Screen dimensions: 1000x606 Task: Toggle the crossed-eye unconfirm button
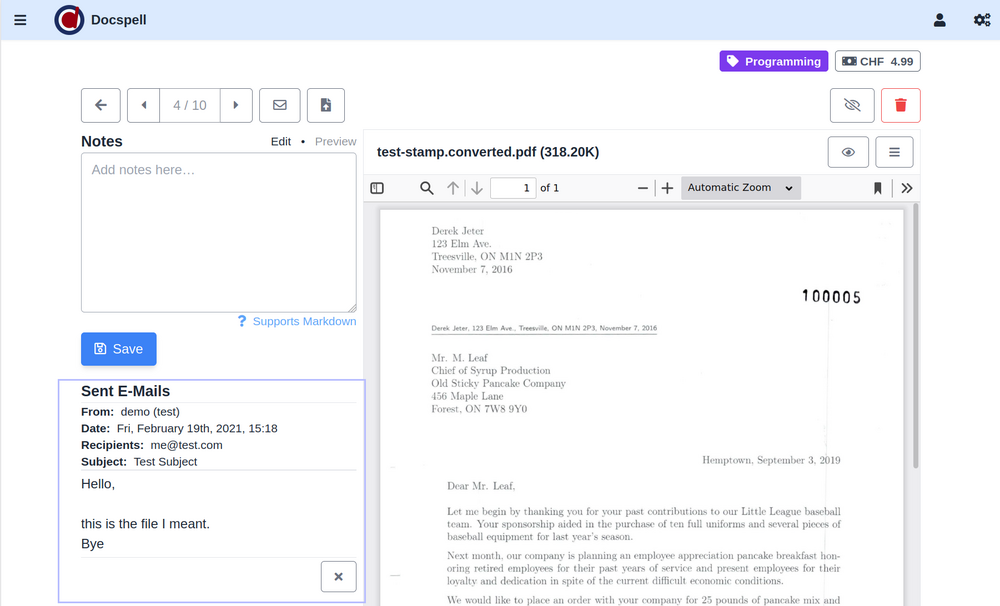[852, 105]
